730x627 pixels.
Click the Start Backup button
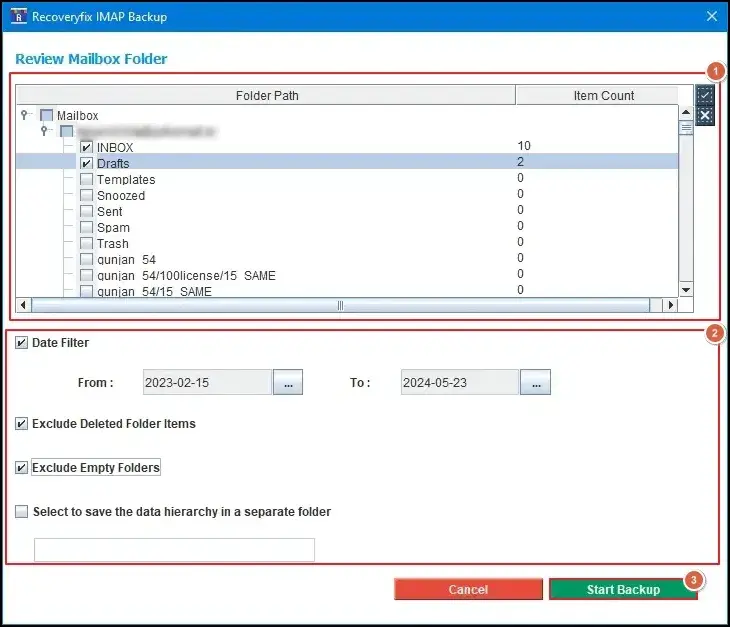click(x=623, y=589)
